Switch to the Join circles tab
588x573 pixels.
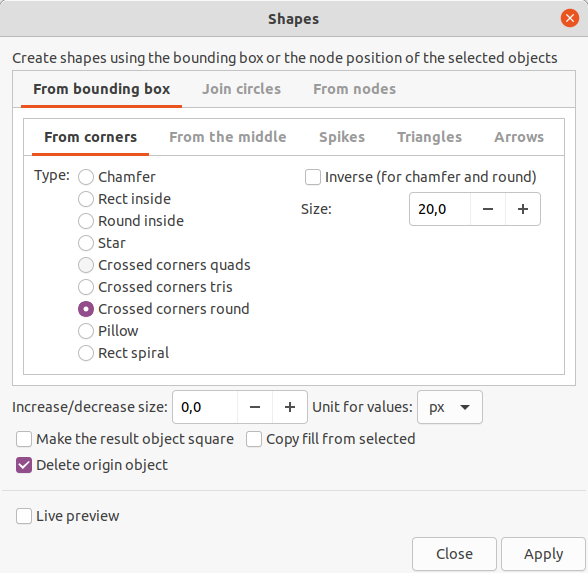click(x=242, y=89)
